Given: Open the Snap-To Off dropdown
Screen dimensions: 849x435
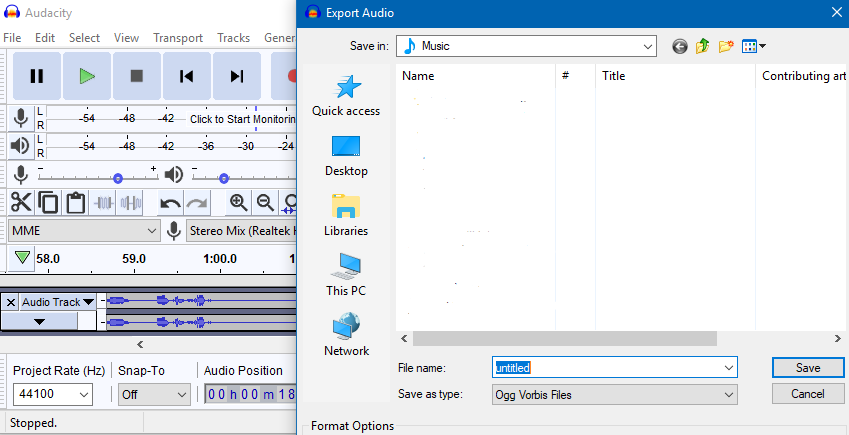Looking at the screenshot, I should coord(154,394).
